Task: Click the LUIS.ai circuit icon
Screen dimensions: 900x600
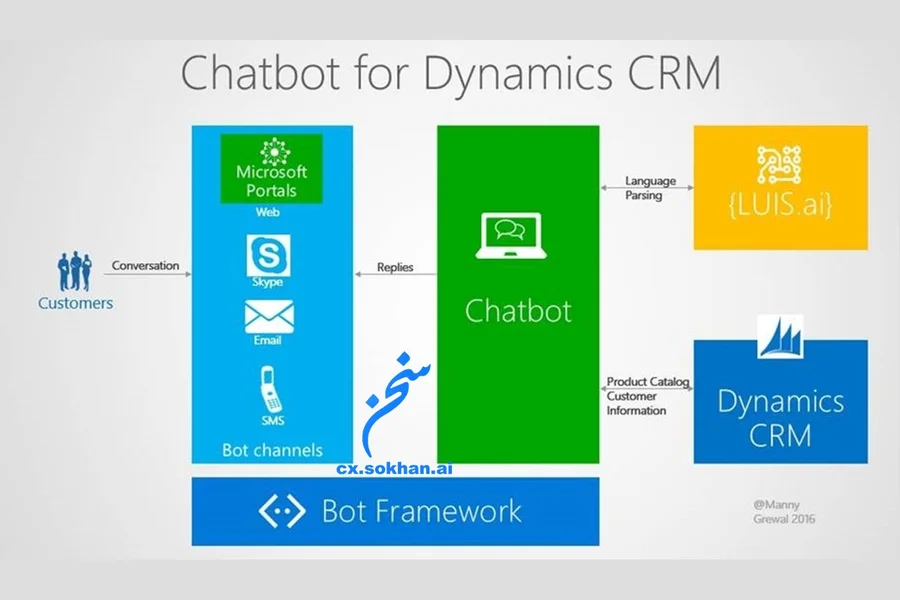Action: (779, 165)
